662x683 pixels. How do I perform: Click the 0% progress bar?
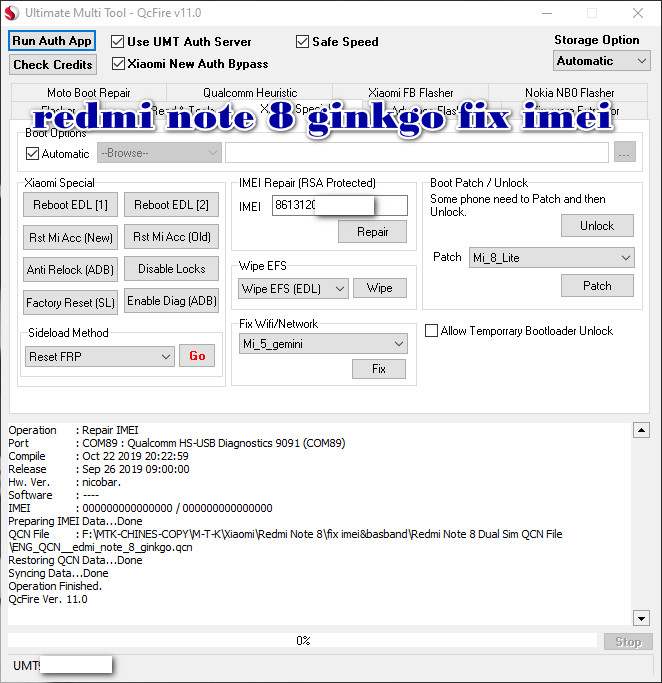pos(303,641)
